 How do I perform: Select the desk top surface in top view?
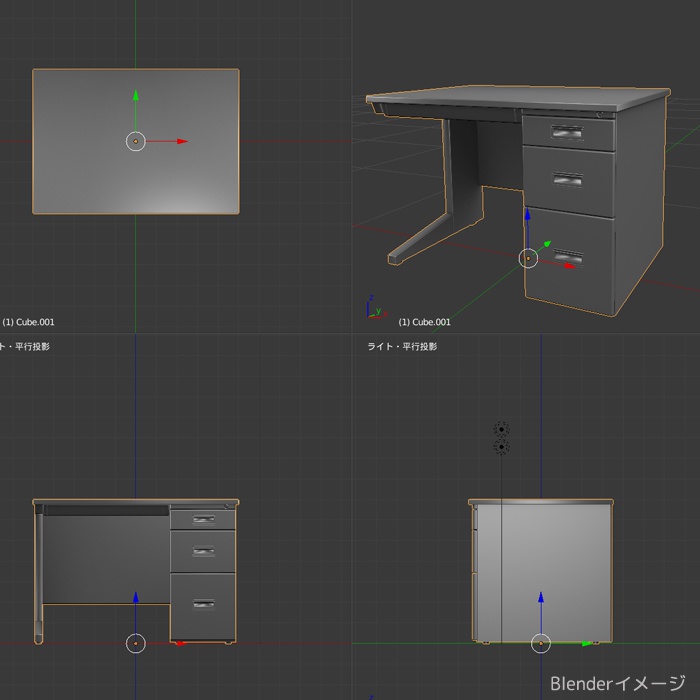136,142
